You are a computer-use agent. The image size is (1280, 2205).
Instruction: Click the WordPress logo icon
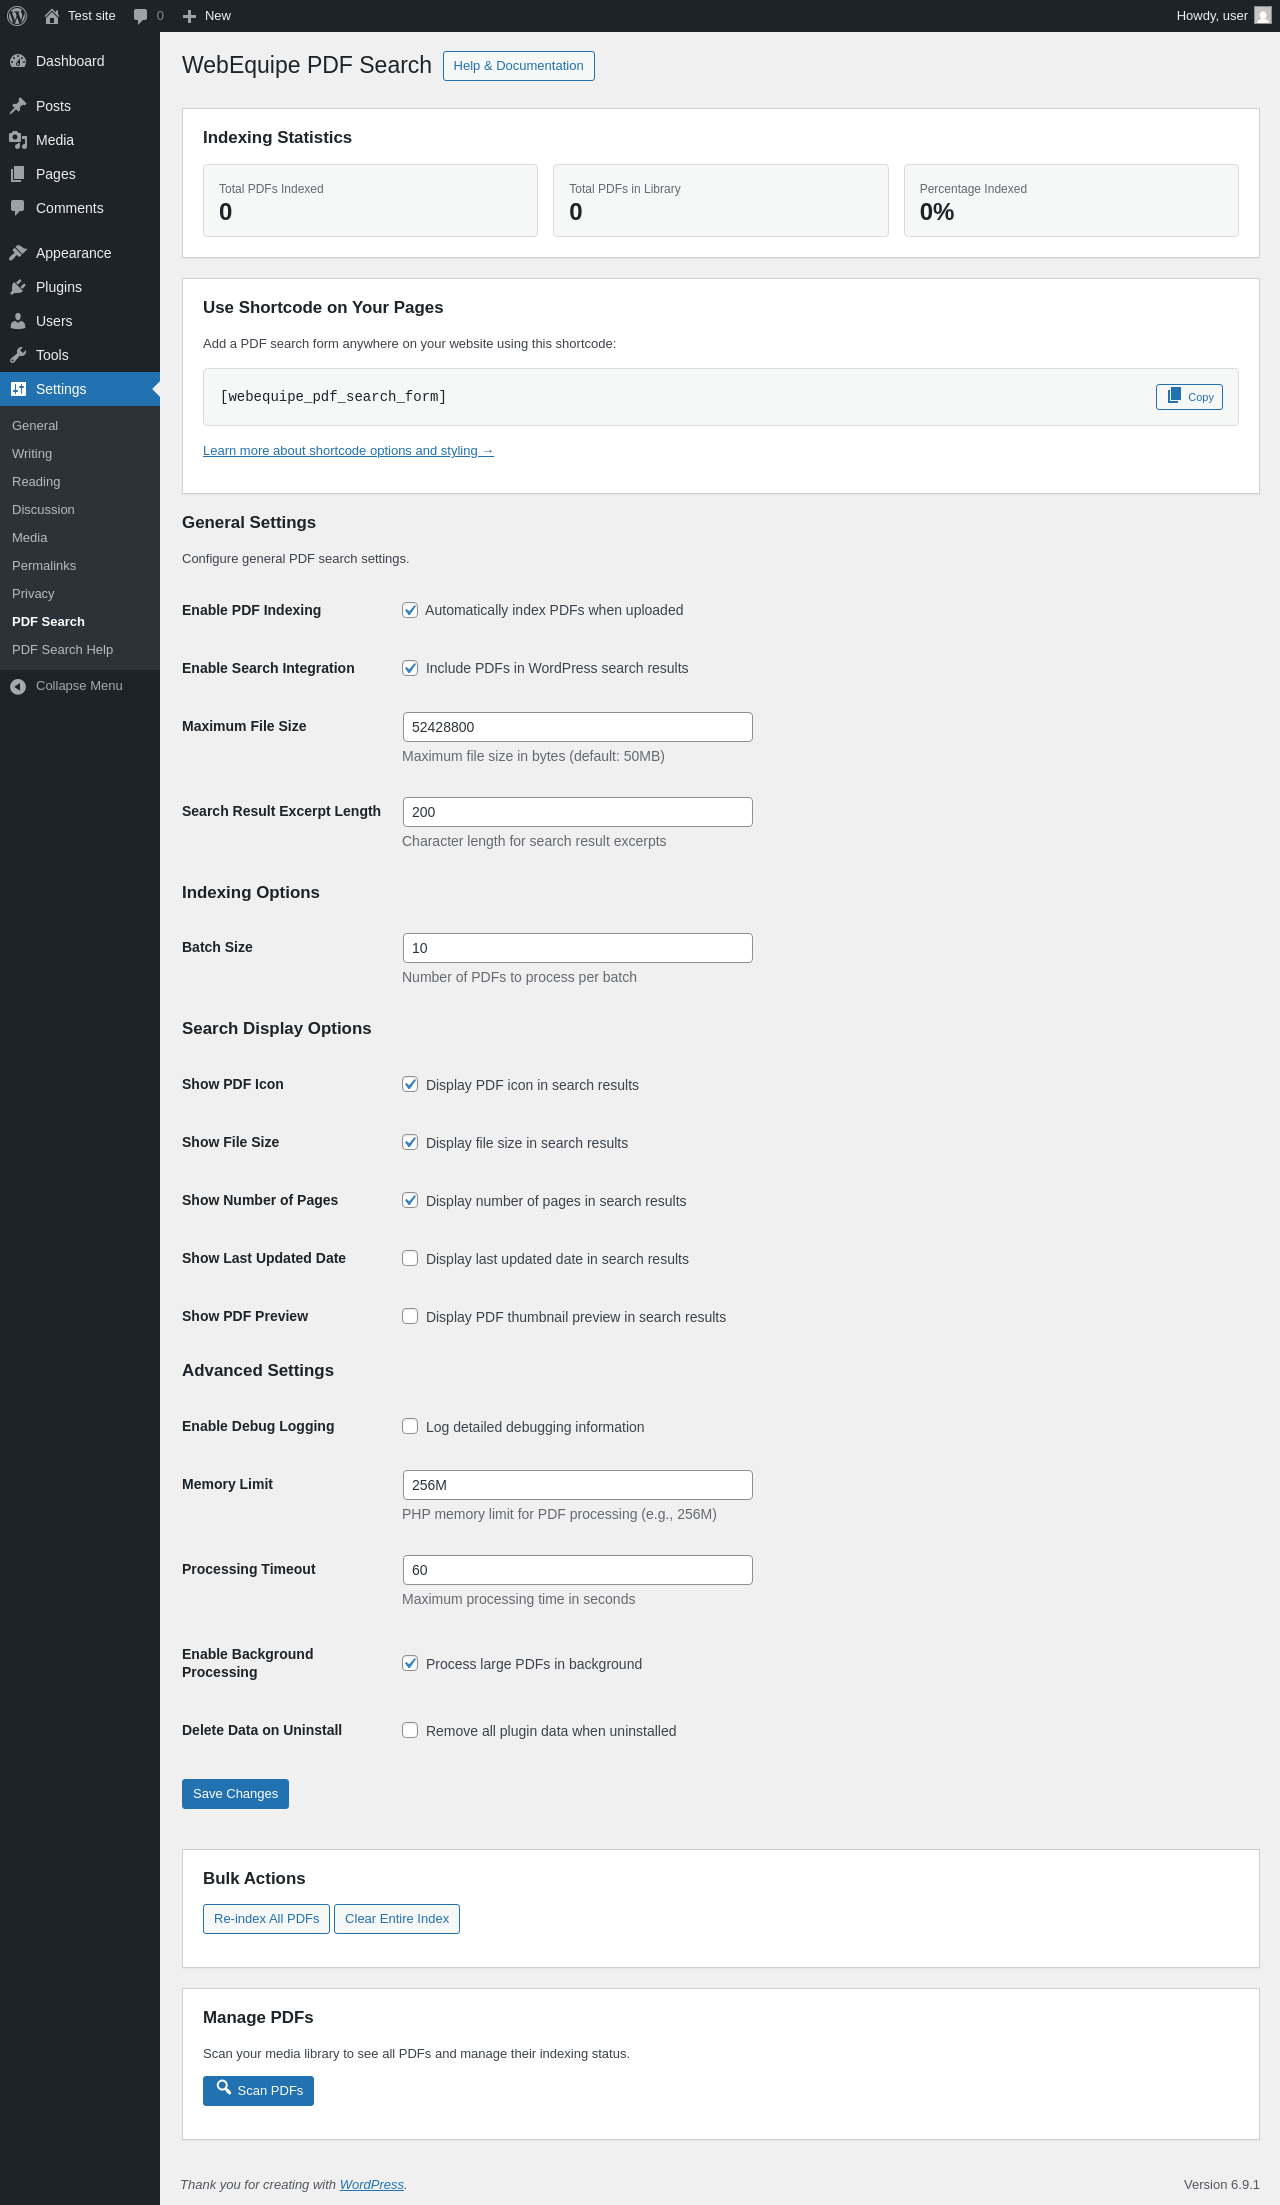(17, 16)
